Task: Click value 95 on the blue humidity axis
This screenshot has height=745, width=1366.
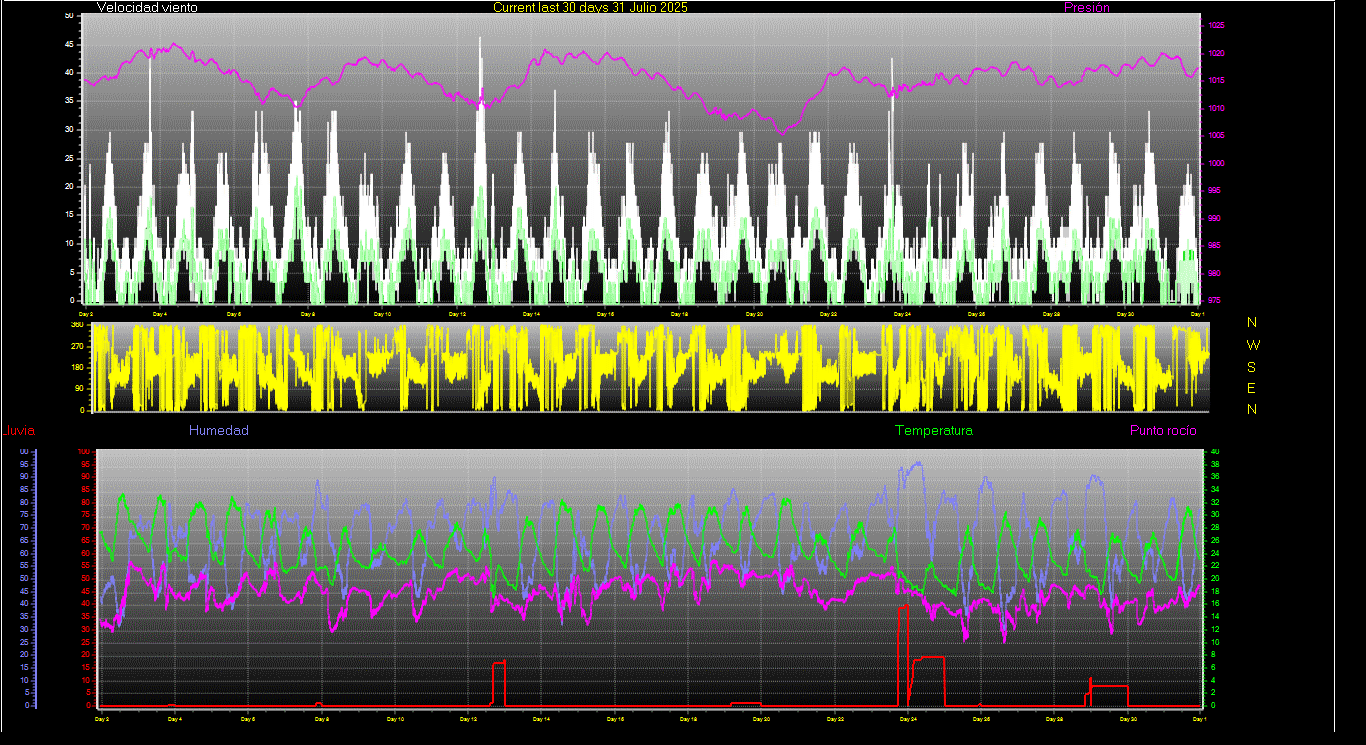Action: (x=25, y=465)
